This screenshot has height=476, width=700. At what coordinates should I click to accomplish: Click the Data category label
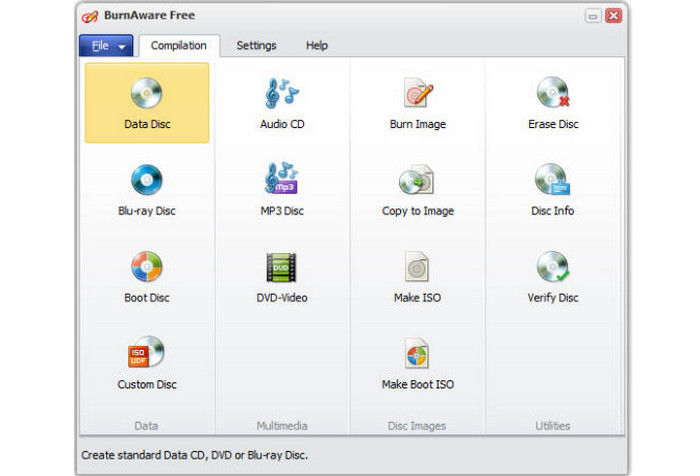pos(146,426)
